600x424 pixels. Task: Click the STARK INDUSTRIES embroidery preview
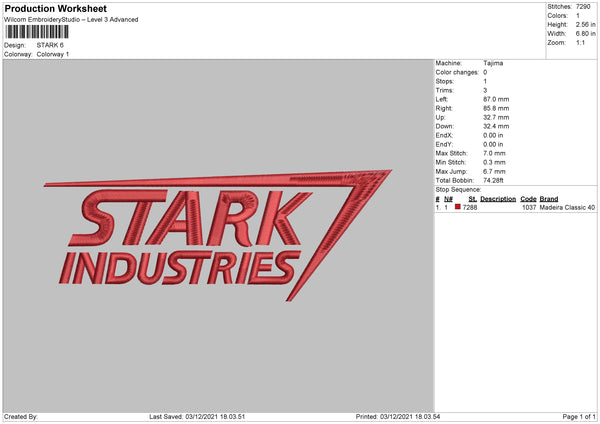[218, 235]
